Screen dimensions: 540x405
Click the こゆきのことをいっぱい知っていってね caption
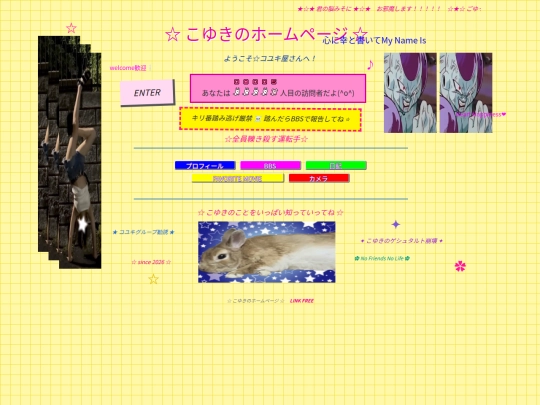point(271,212)
